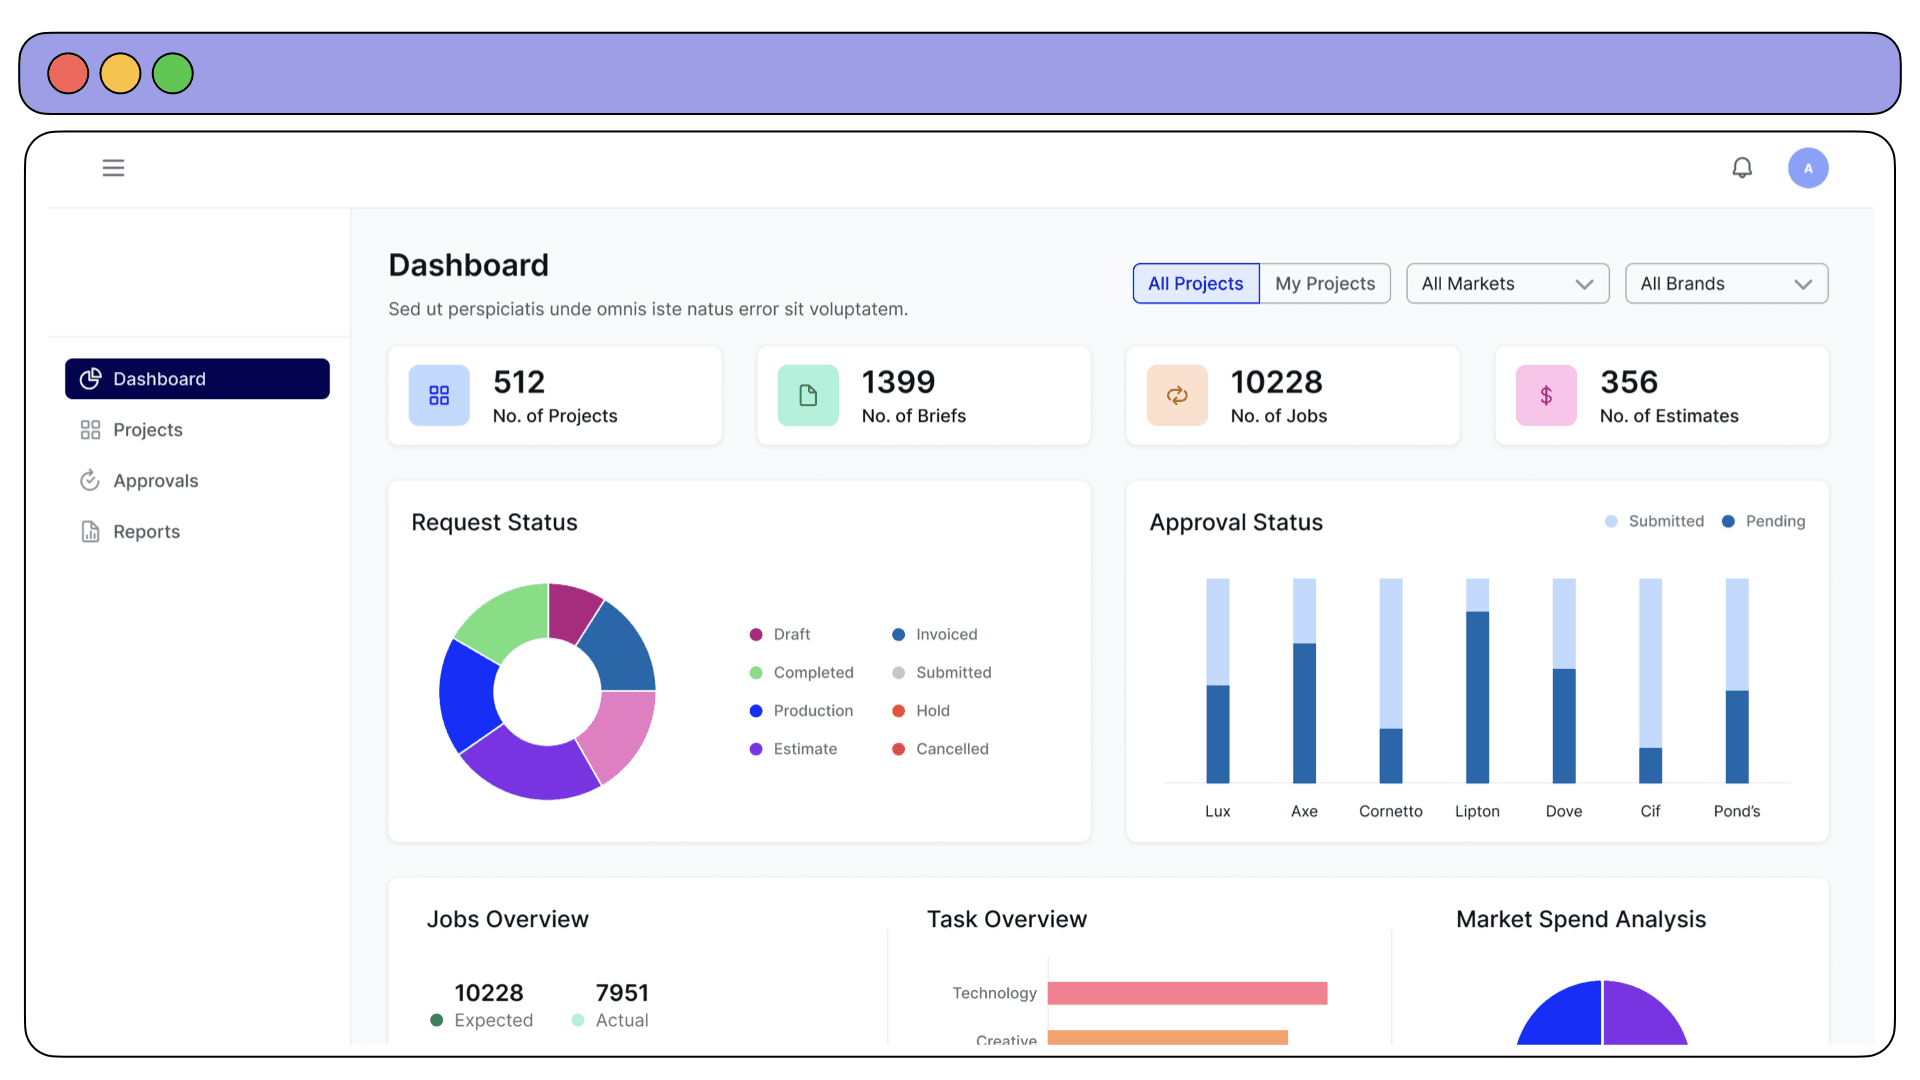Click the Lipton bar in Approval Status
Screen dimensions: 1920x1080
point(1477,681)
